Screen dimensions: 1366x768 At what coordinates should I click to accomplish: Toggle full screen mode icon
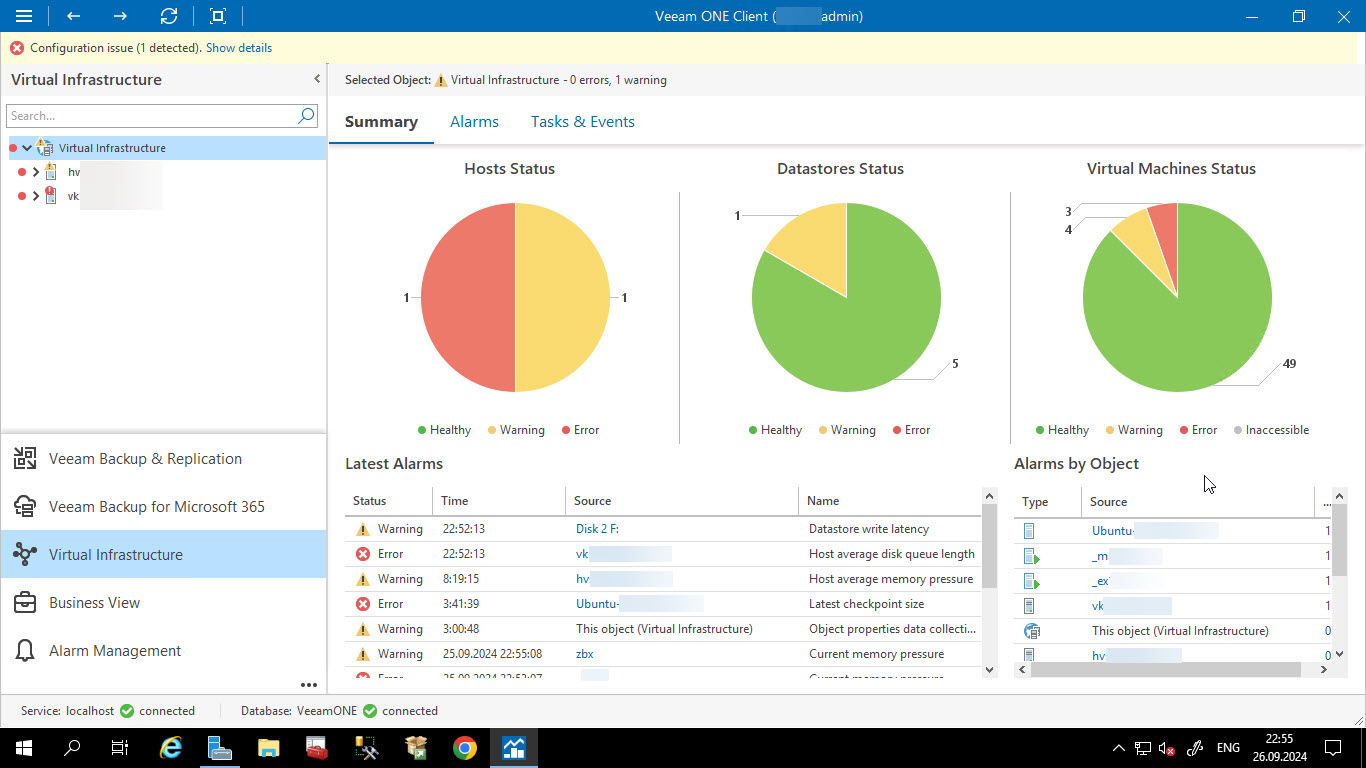(x=218, y=16)
